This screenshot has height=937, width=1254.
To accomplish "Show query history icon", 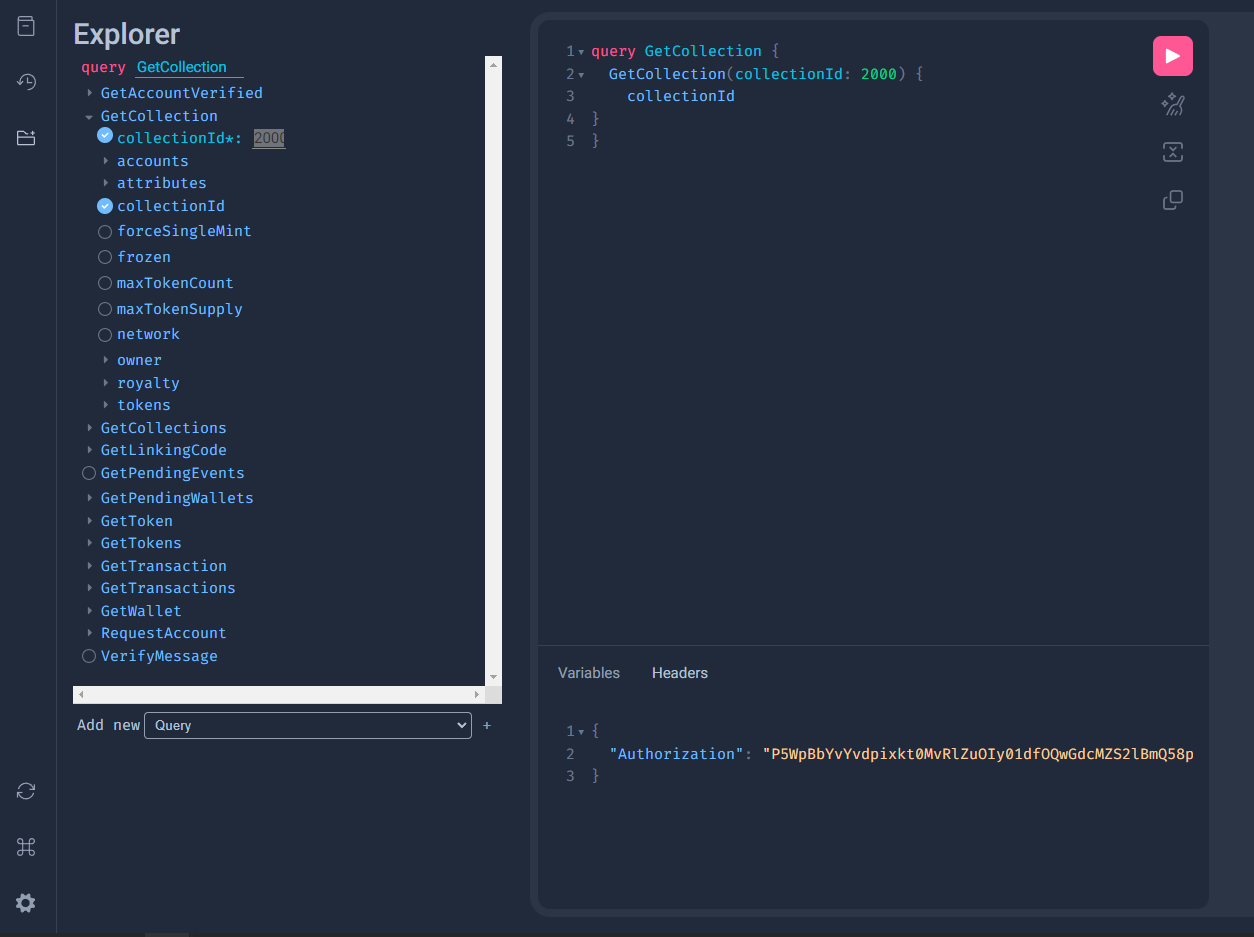I will 26,82.
